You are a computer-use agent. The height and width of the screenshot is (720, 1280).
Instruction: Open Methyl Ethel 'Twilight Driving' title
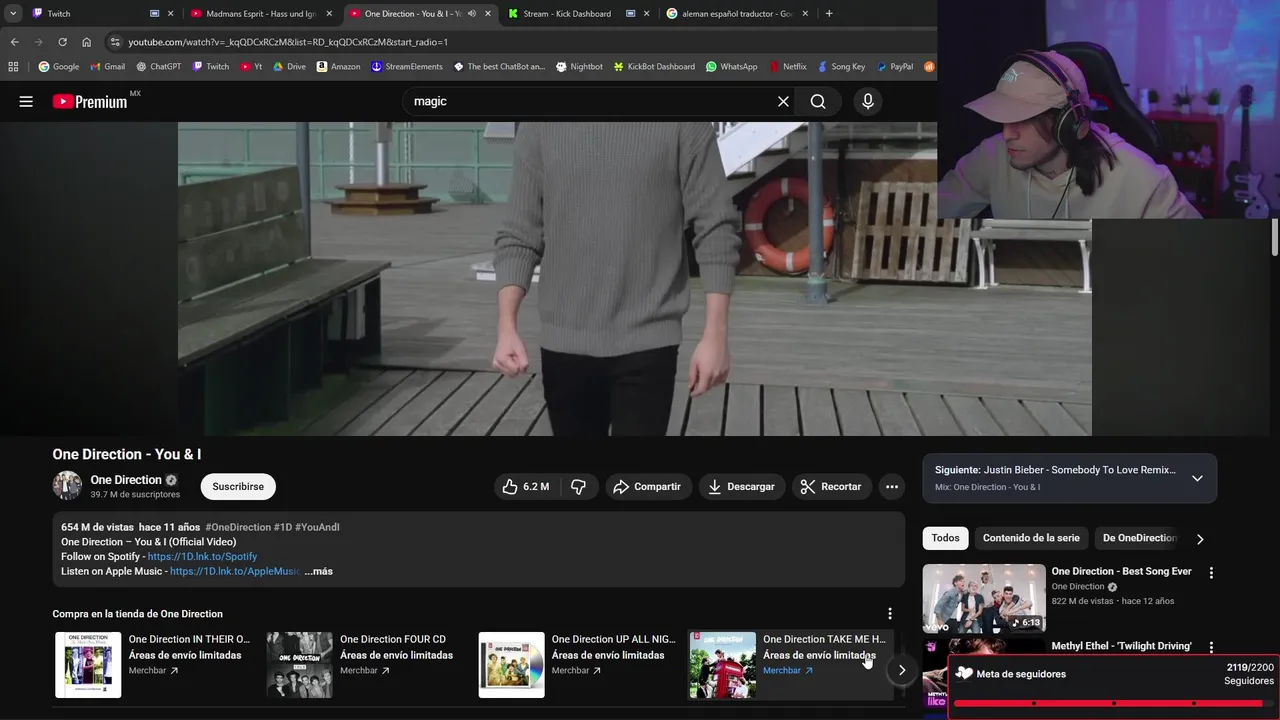(1122, 646)
